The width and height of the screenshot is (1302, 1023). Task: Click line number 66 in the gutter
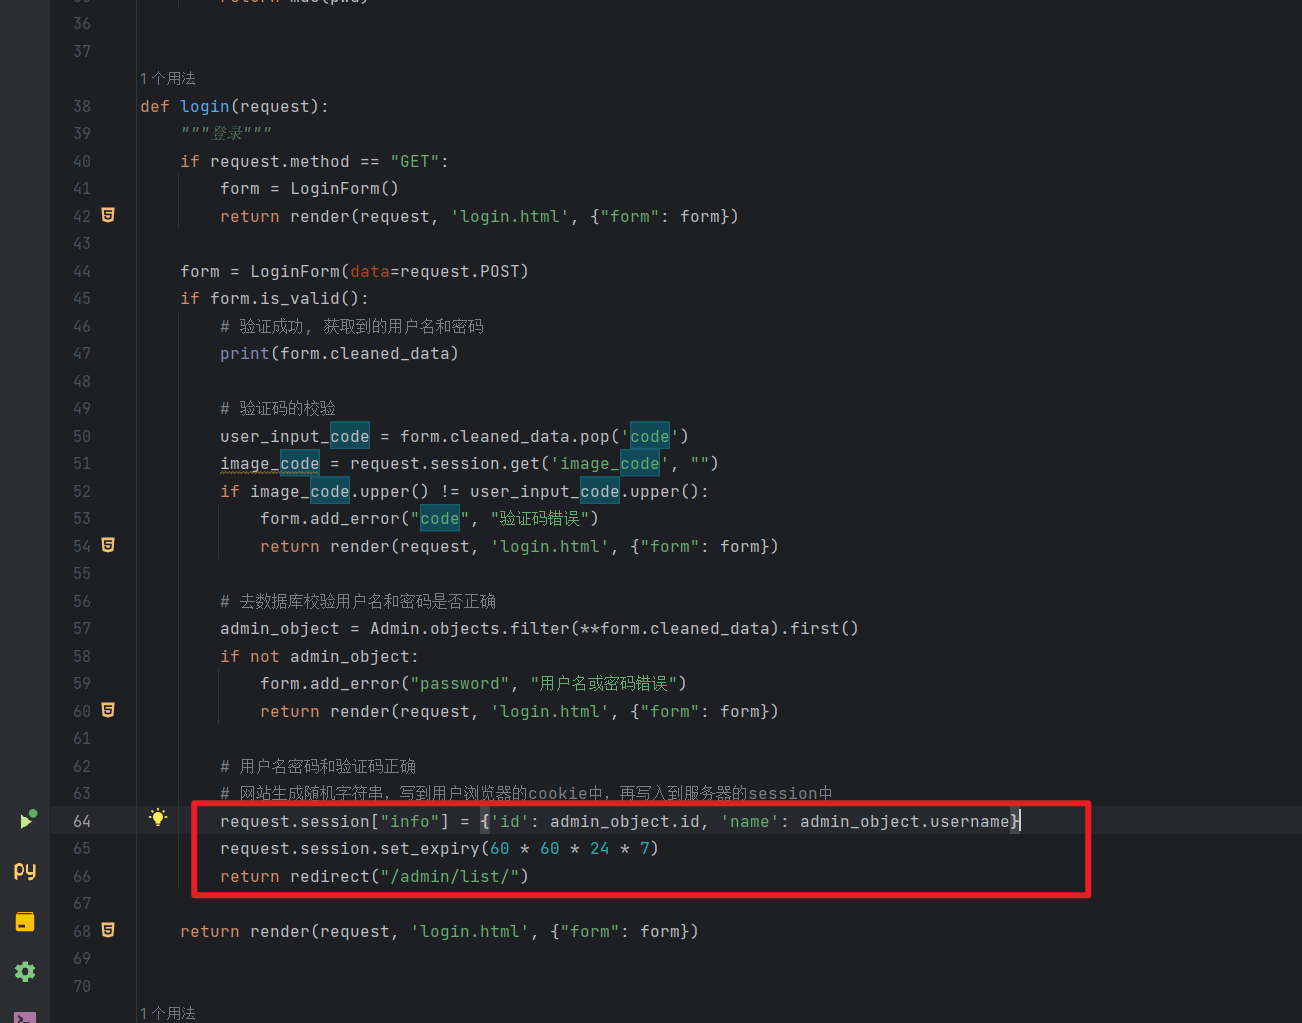coord(82,876)
